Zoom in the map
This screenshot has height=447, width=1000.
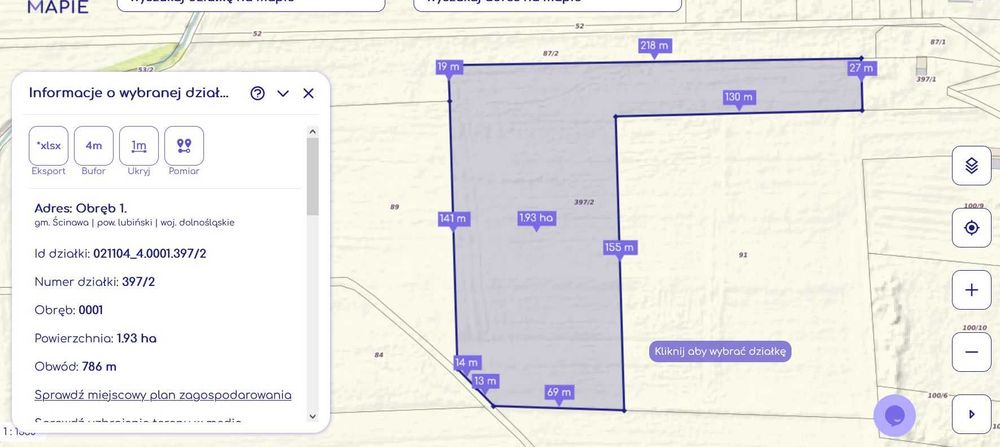pos(971,290)
